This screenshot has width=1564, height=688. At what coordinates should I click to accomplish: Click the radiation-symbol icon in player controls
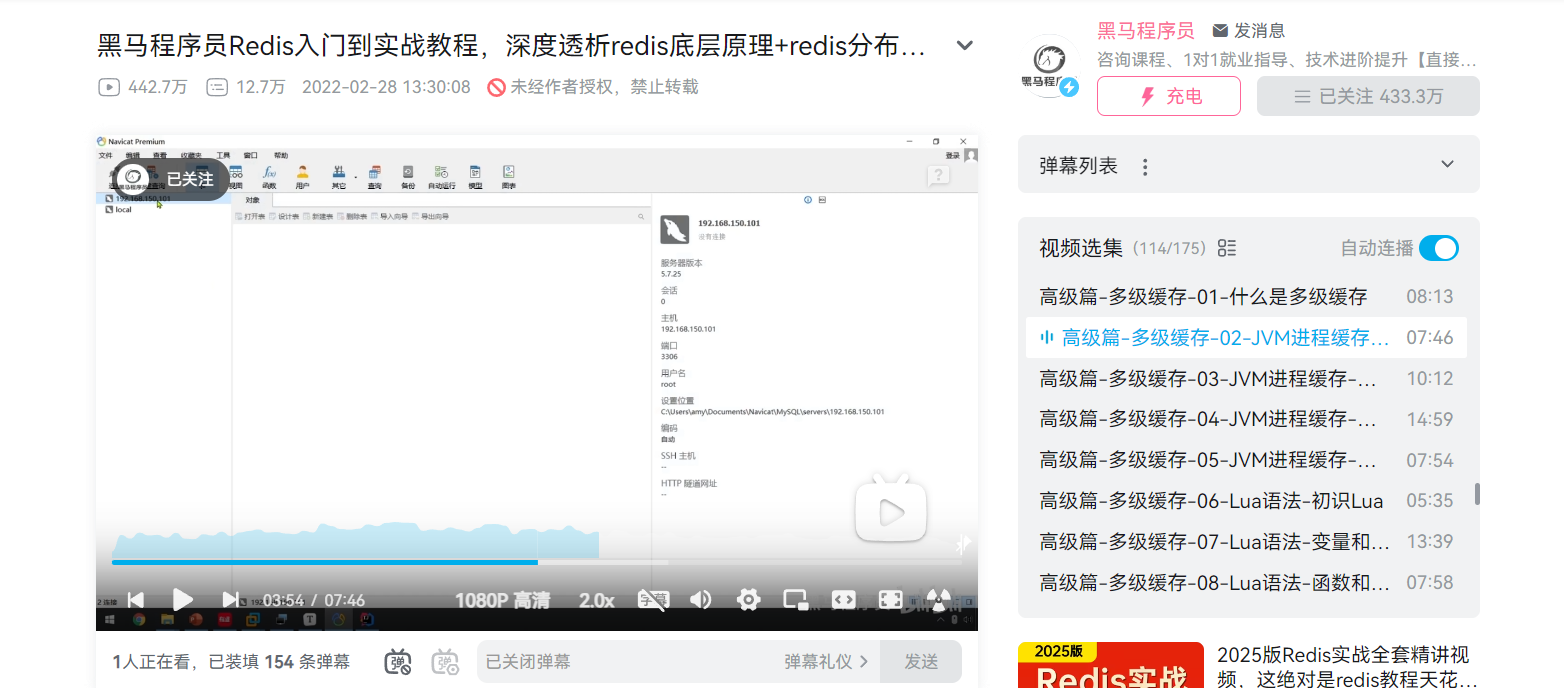pos(938,600)
